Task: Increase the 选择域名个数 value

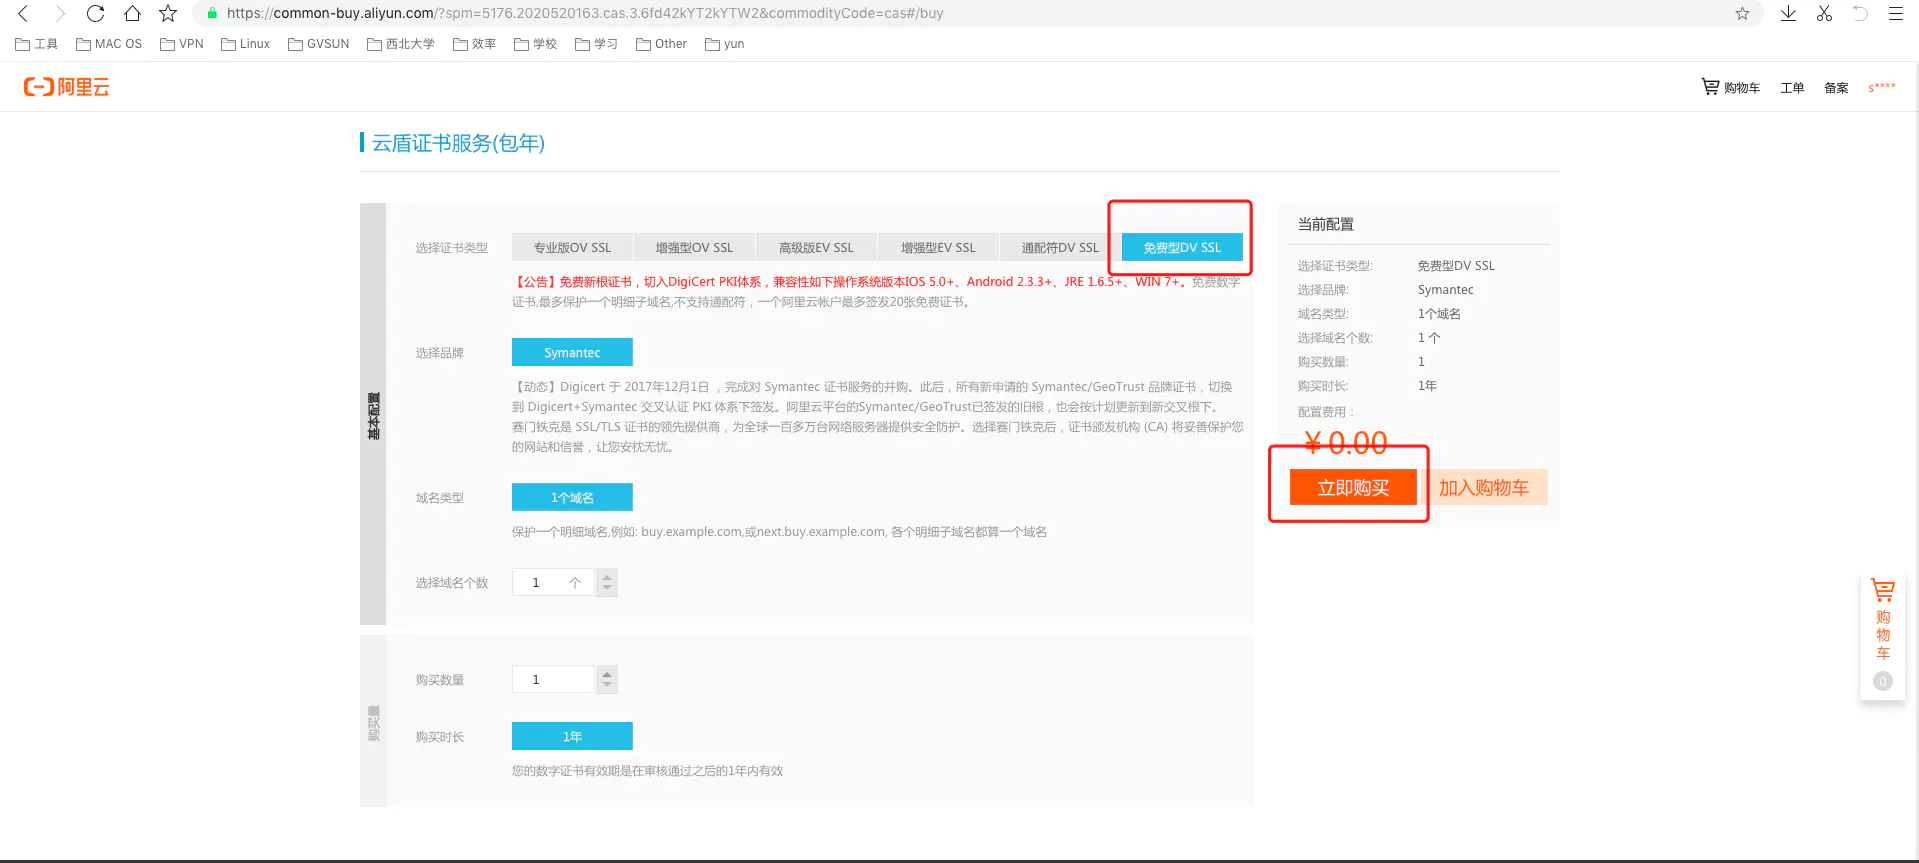Action: pyautogui.click(x=607, y=576)
